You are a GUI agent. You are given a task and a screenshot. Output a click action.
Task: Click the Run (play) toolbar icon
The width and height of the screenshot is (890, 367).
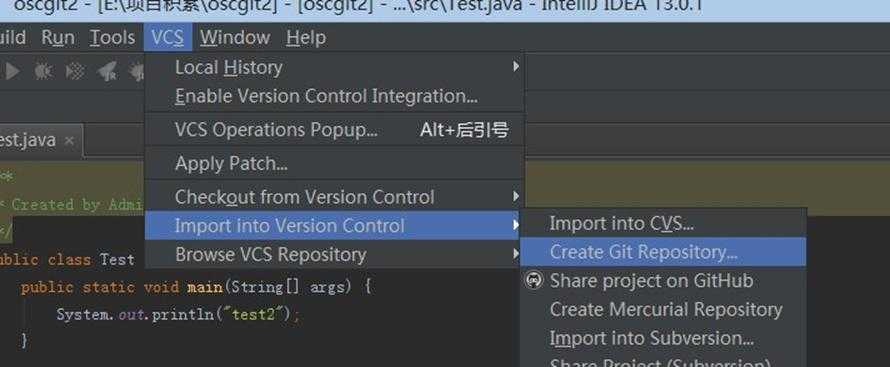click(12, 71)
